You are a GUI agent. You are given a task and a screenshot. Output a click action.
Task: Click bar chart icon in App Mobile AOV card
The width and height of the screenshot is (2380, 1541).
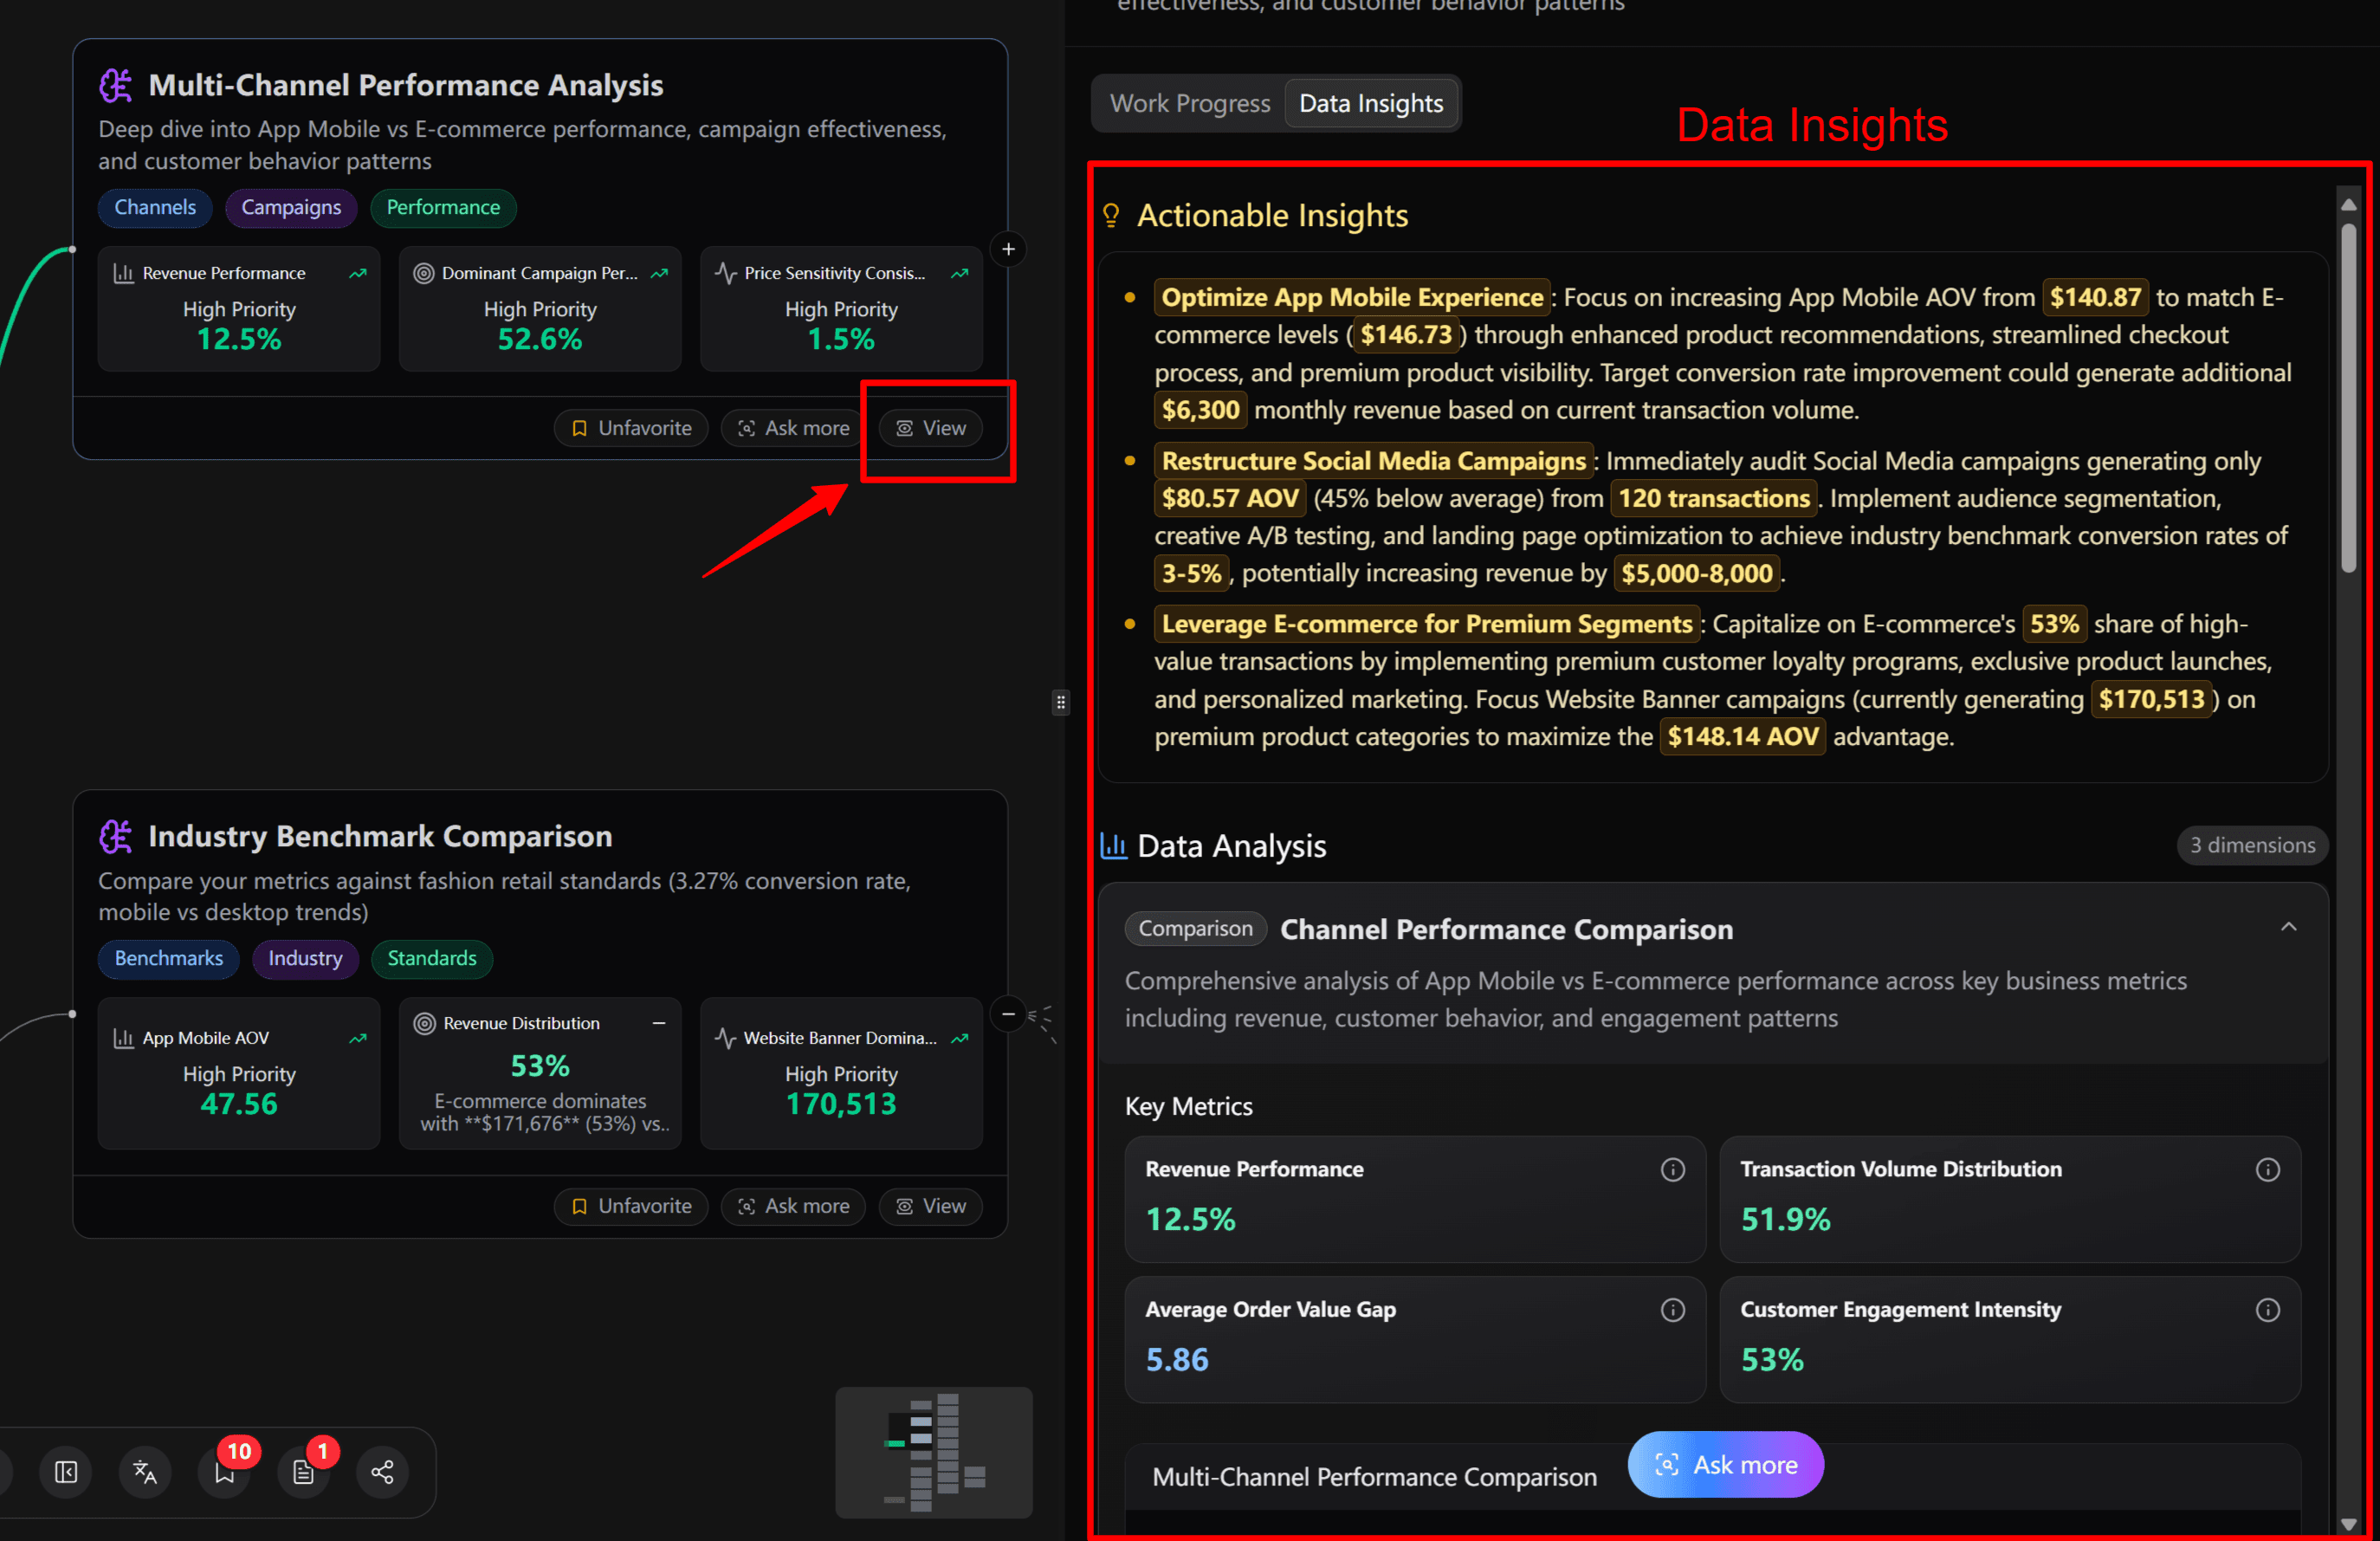pyautogui.click(x=124, y=1038)
